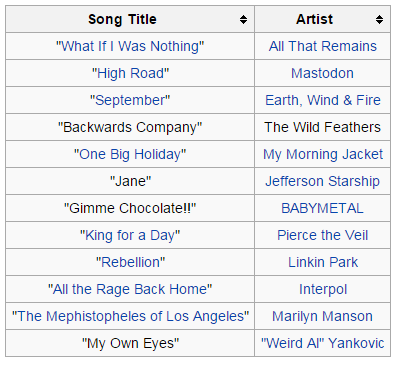Open the All That Remains artist link
This screenshot has width=402, height=367.
click(323, 46)
